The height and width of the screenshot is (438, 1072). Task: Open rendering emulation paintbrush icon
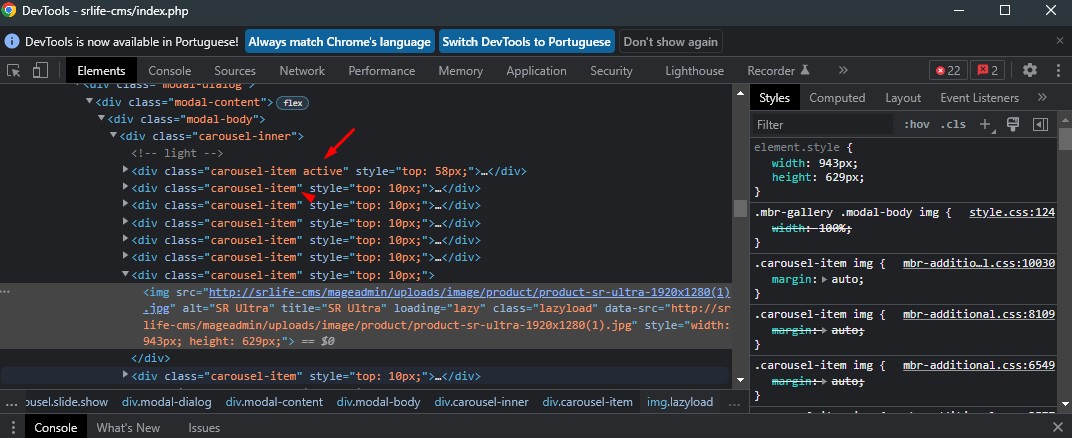[1013, 124]
